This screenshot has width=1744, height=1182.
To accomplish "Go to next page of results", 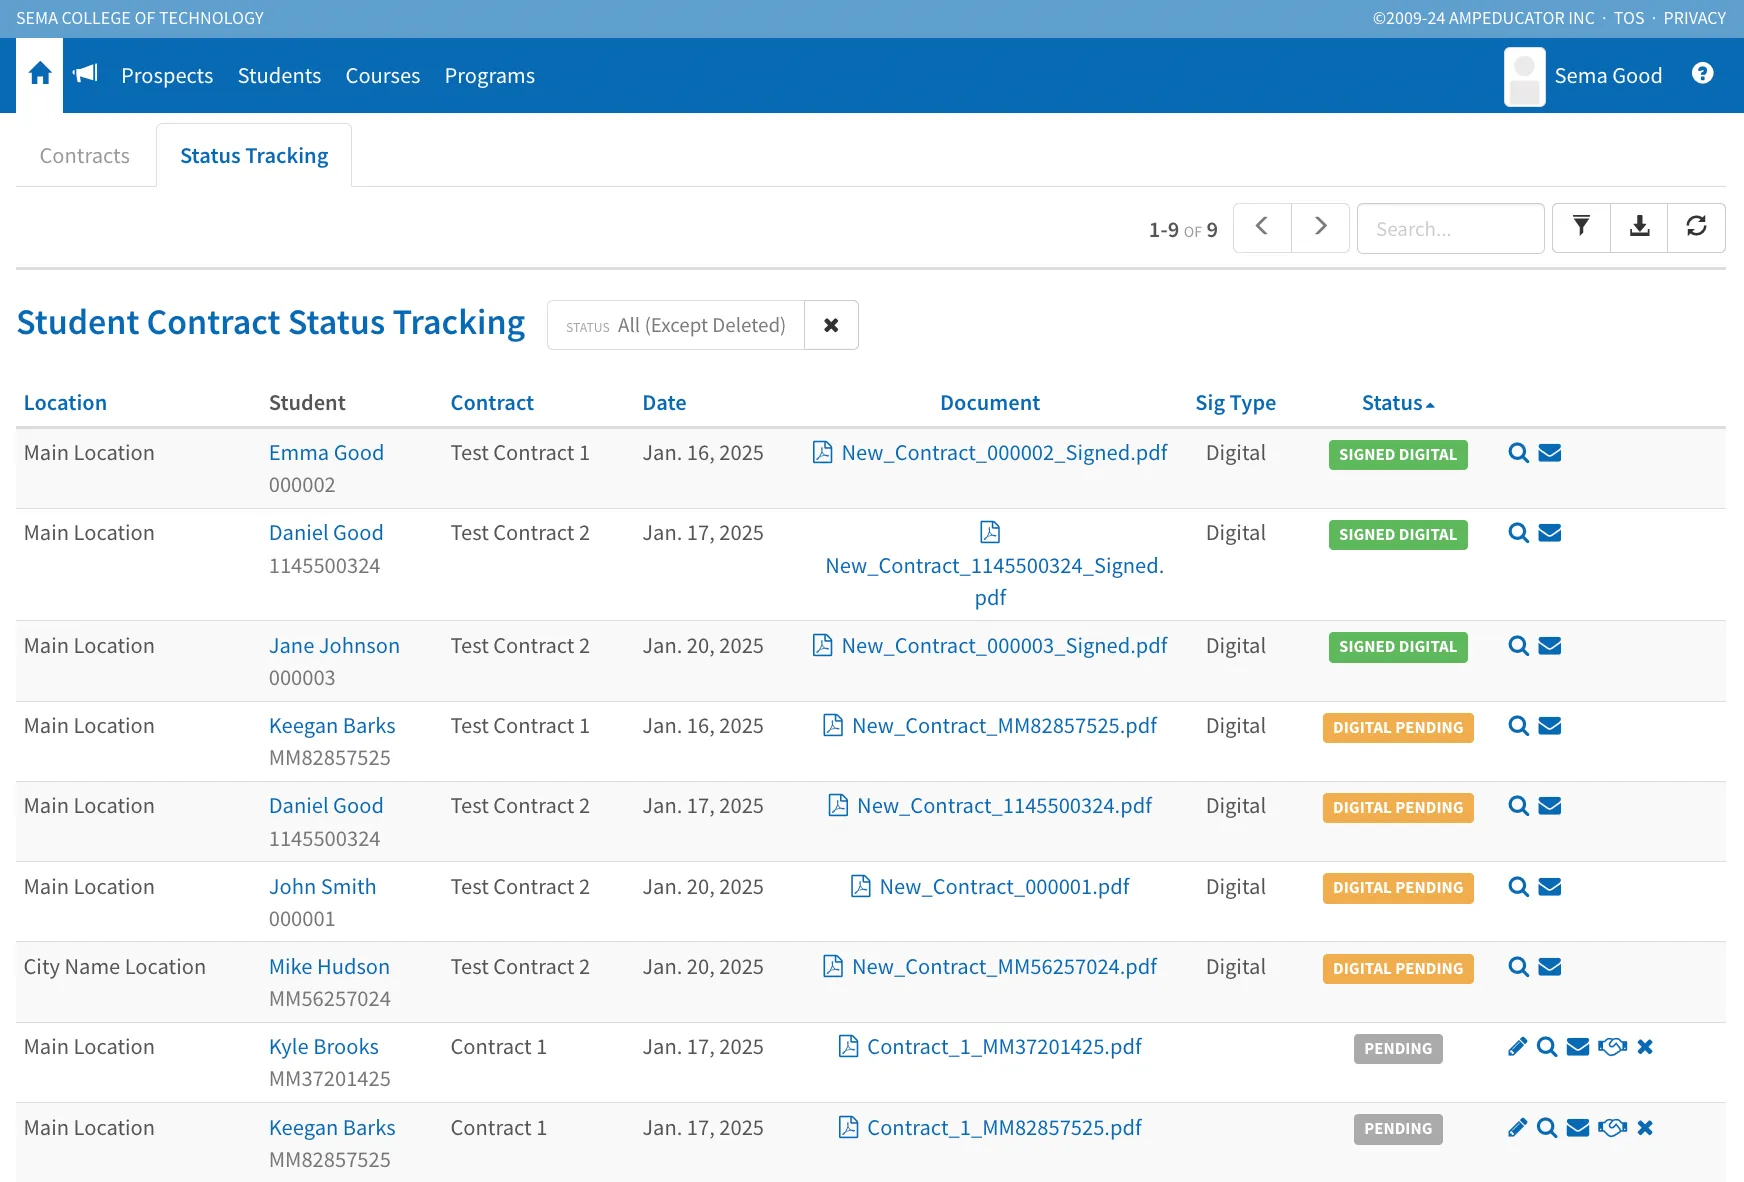I will tap(1320, 228).
